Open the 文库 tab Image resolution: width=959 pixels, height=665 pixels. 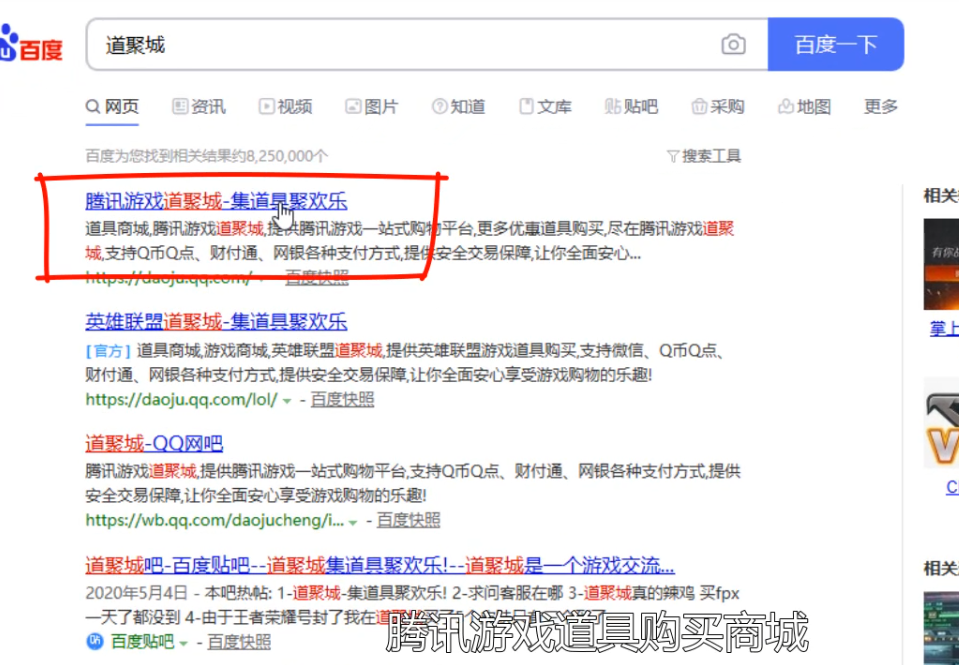tap(546, 106)
